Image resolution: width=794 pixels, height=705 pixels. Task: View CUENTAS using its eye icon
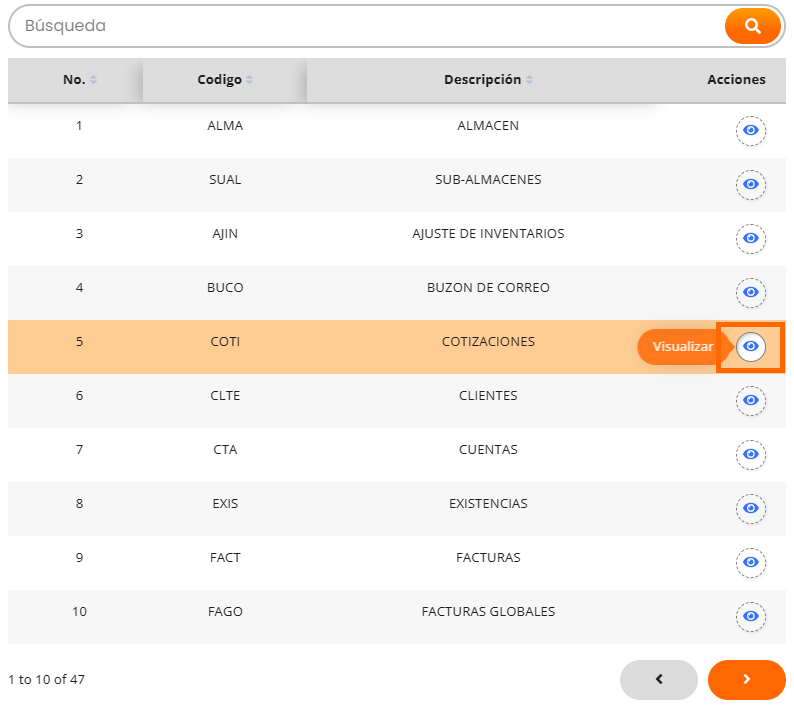(751, 455)
